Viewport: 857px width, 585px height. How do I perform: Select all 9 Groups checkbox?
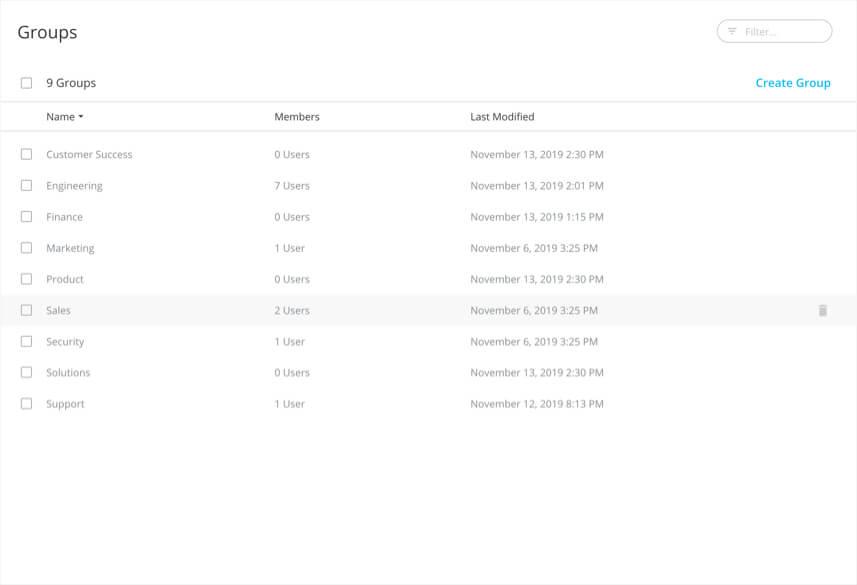click(26, 83)
